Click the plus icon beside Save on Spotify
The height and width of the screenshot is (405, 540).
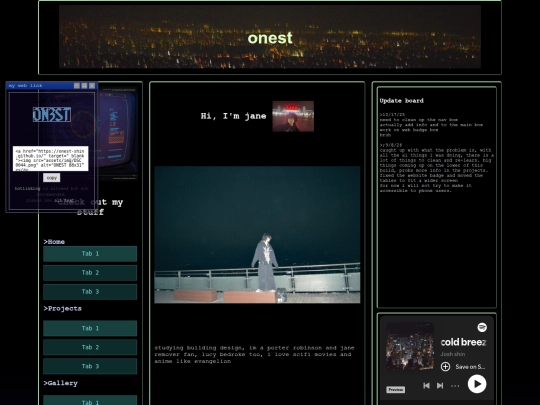tap(445, 366)
